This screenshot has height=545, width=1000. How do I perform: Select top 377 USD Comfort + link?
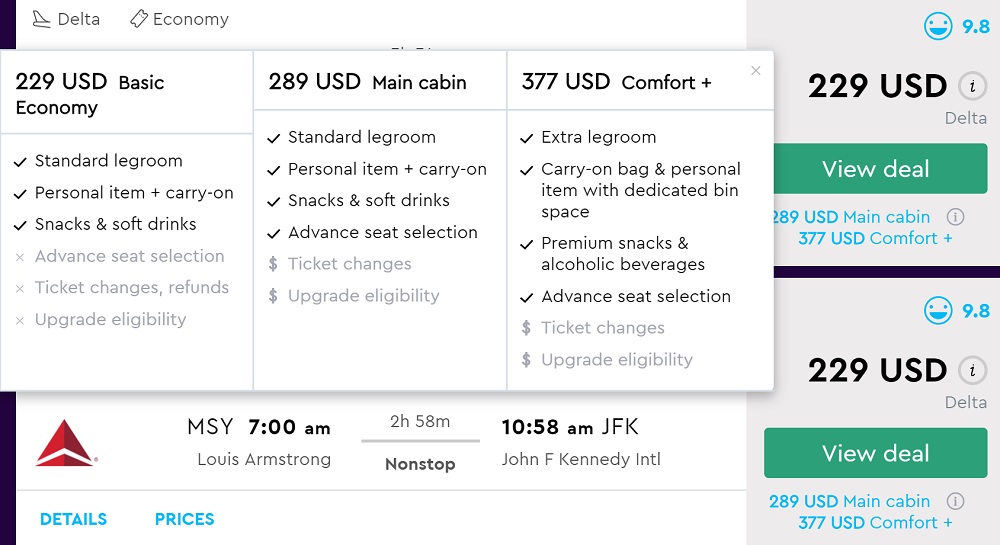[x=875, y=238]
